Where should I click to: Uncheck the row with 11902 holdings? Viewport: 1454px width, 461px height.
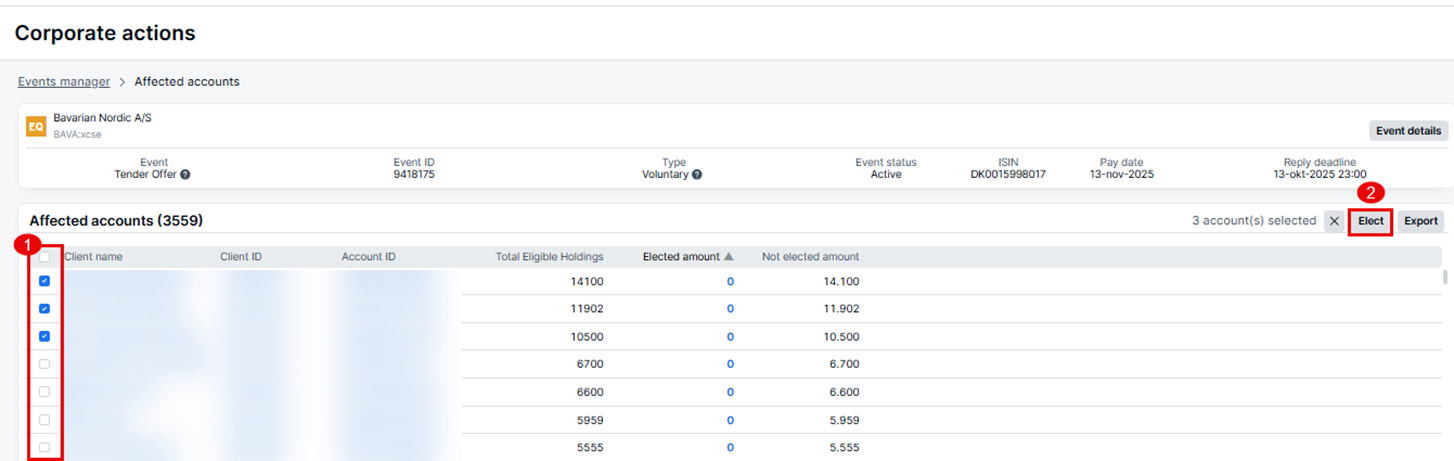(44, 309)
